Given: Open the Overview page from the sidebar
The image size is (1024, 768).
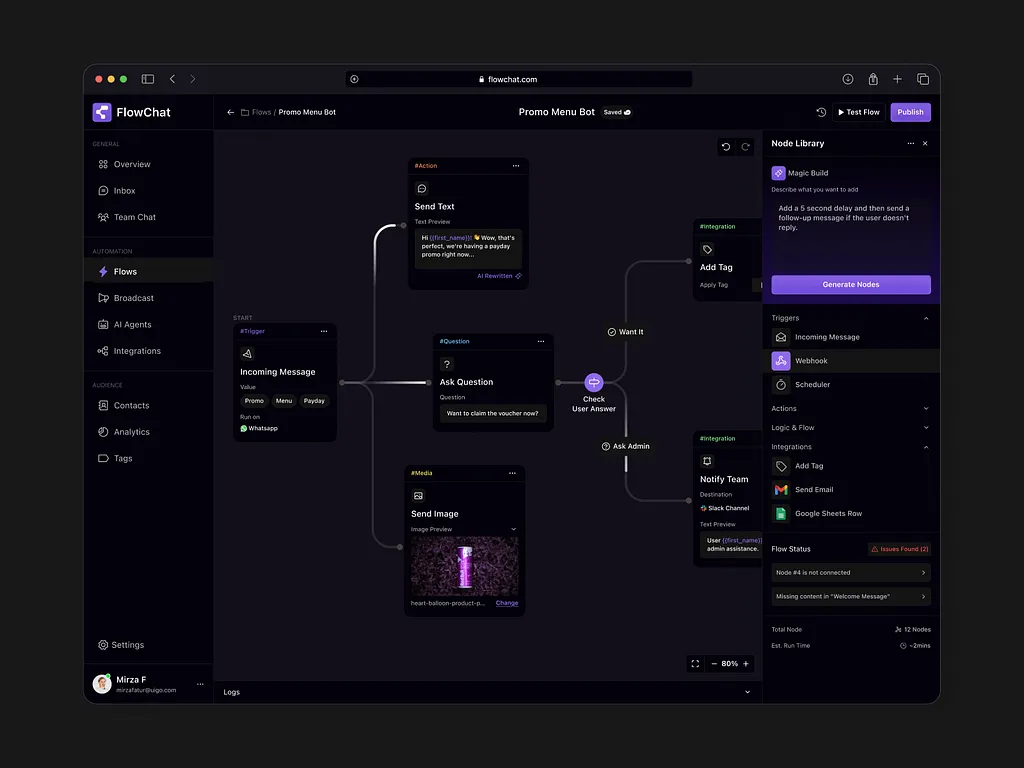Looking at the screenshot, I should tap(129, 163).
